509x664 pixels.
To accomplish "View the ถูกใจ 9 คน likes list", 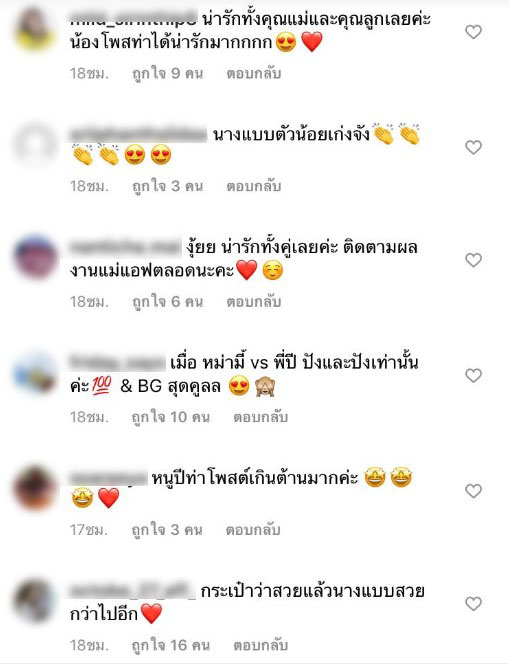I will coord(168,74).
